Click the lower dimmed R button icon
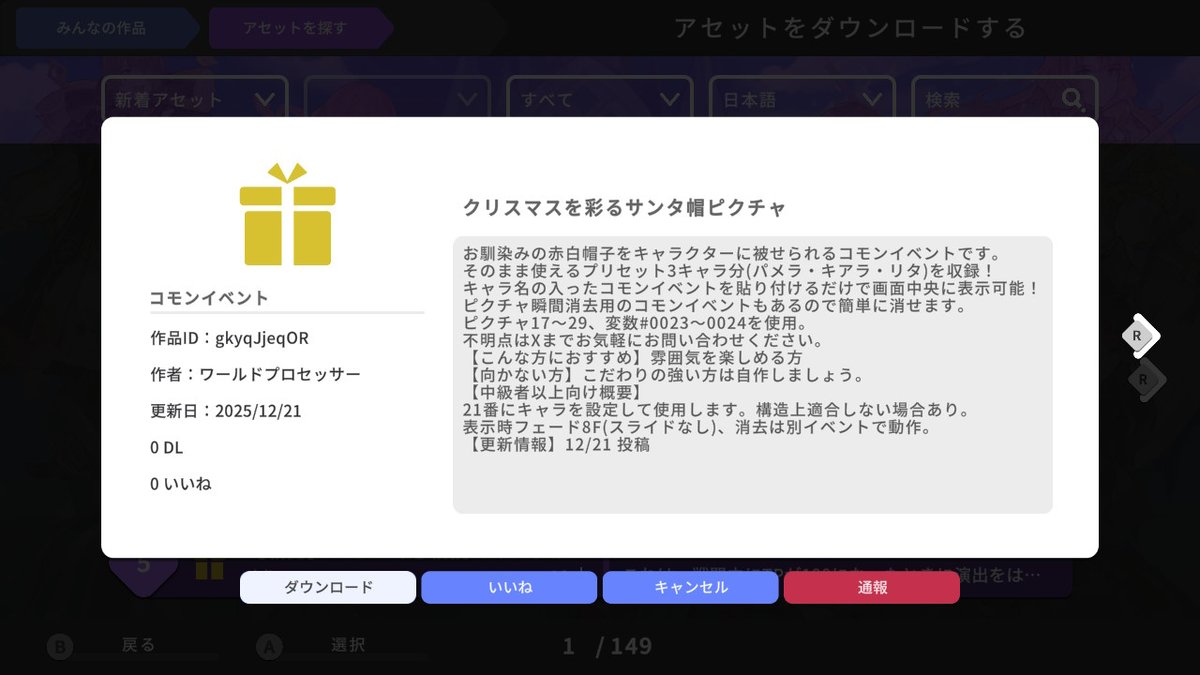Image resolution: width=1200 pixels, height=675 pixels. click(x=1145, y=380)
